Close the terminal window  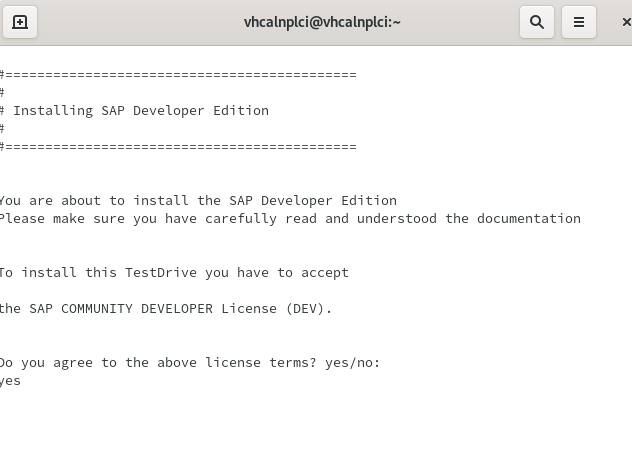click(x=626, y=22)
